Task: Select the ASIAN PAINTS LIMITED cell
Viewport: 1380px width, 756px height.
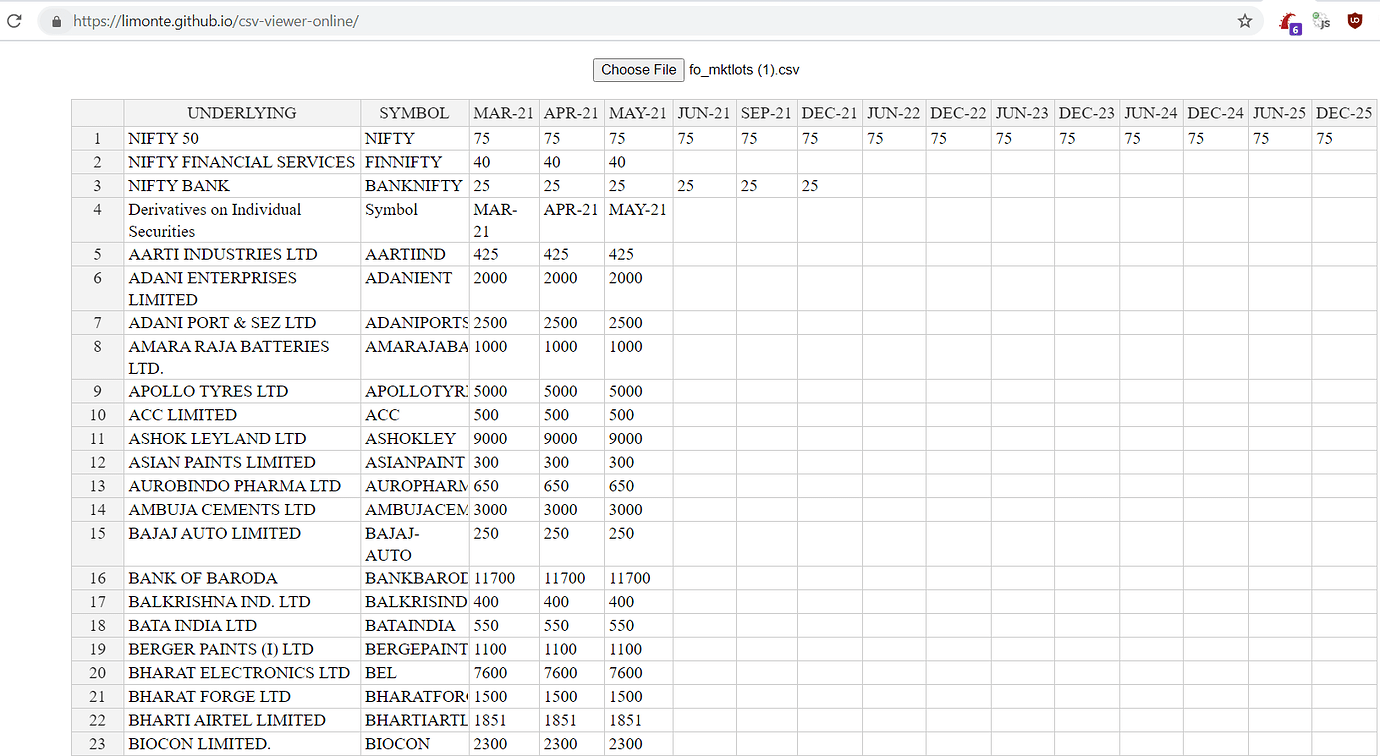Action: tap(242, 462)
